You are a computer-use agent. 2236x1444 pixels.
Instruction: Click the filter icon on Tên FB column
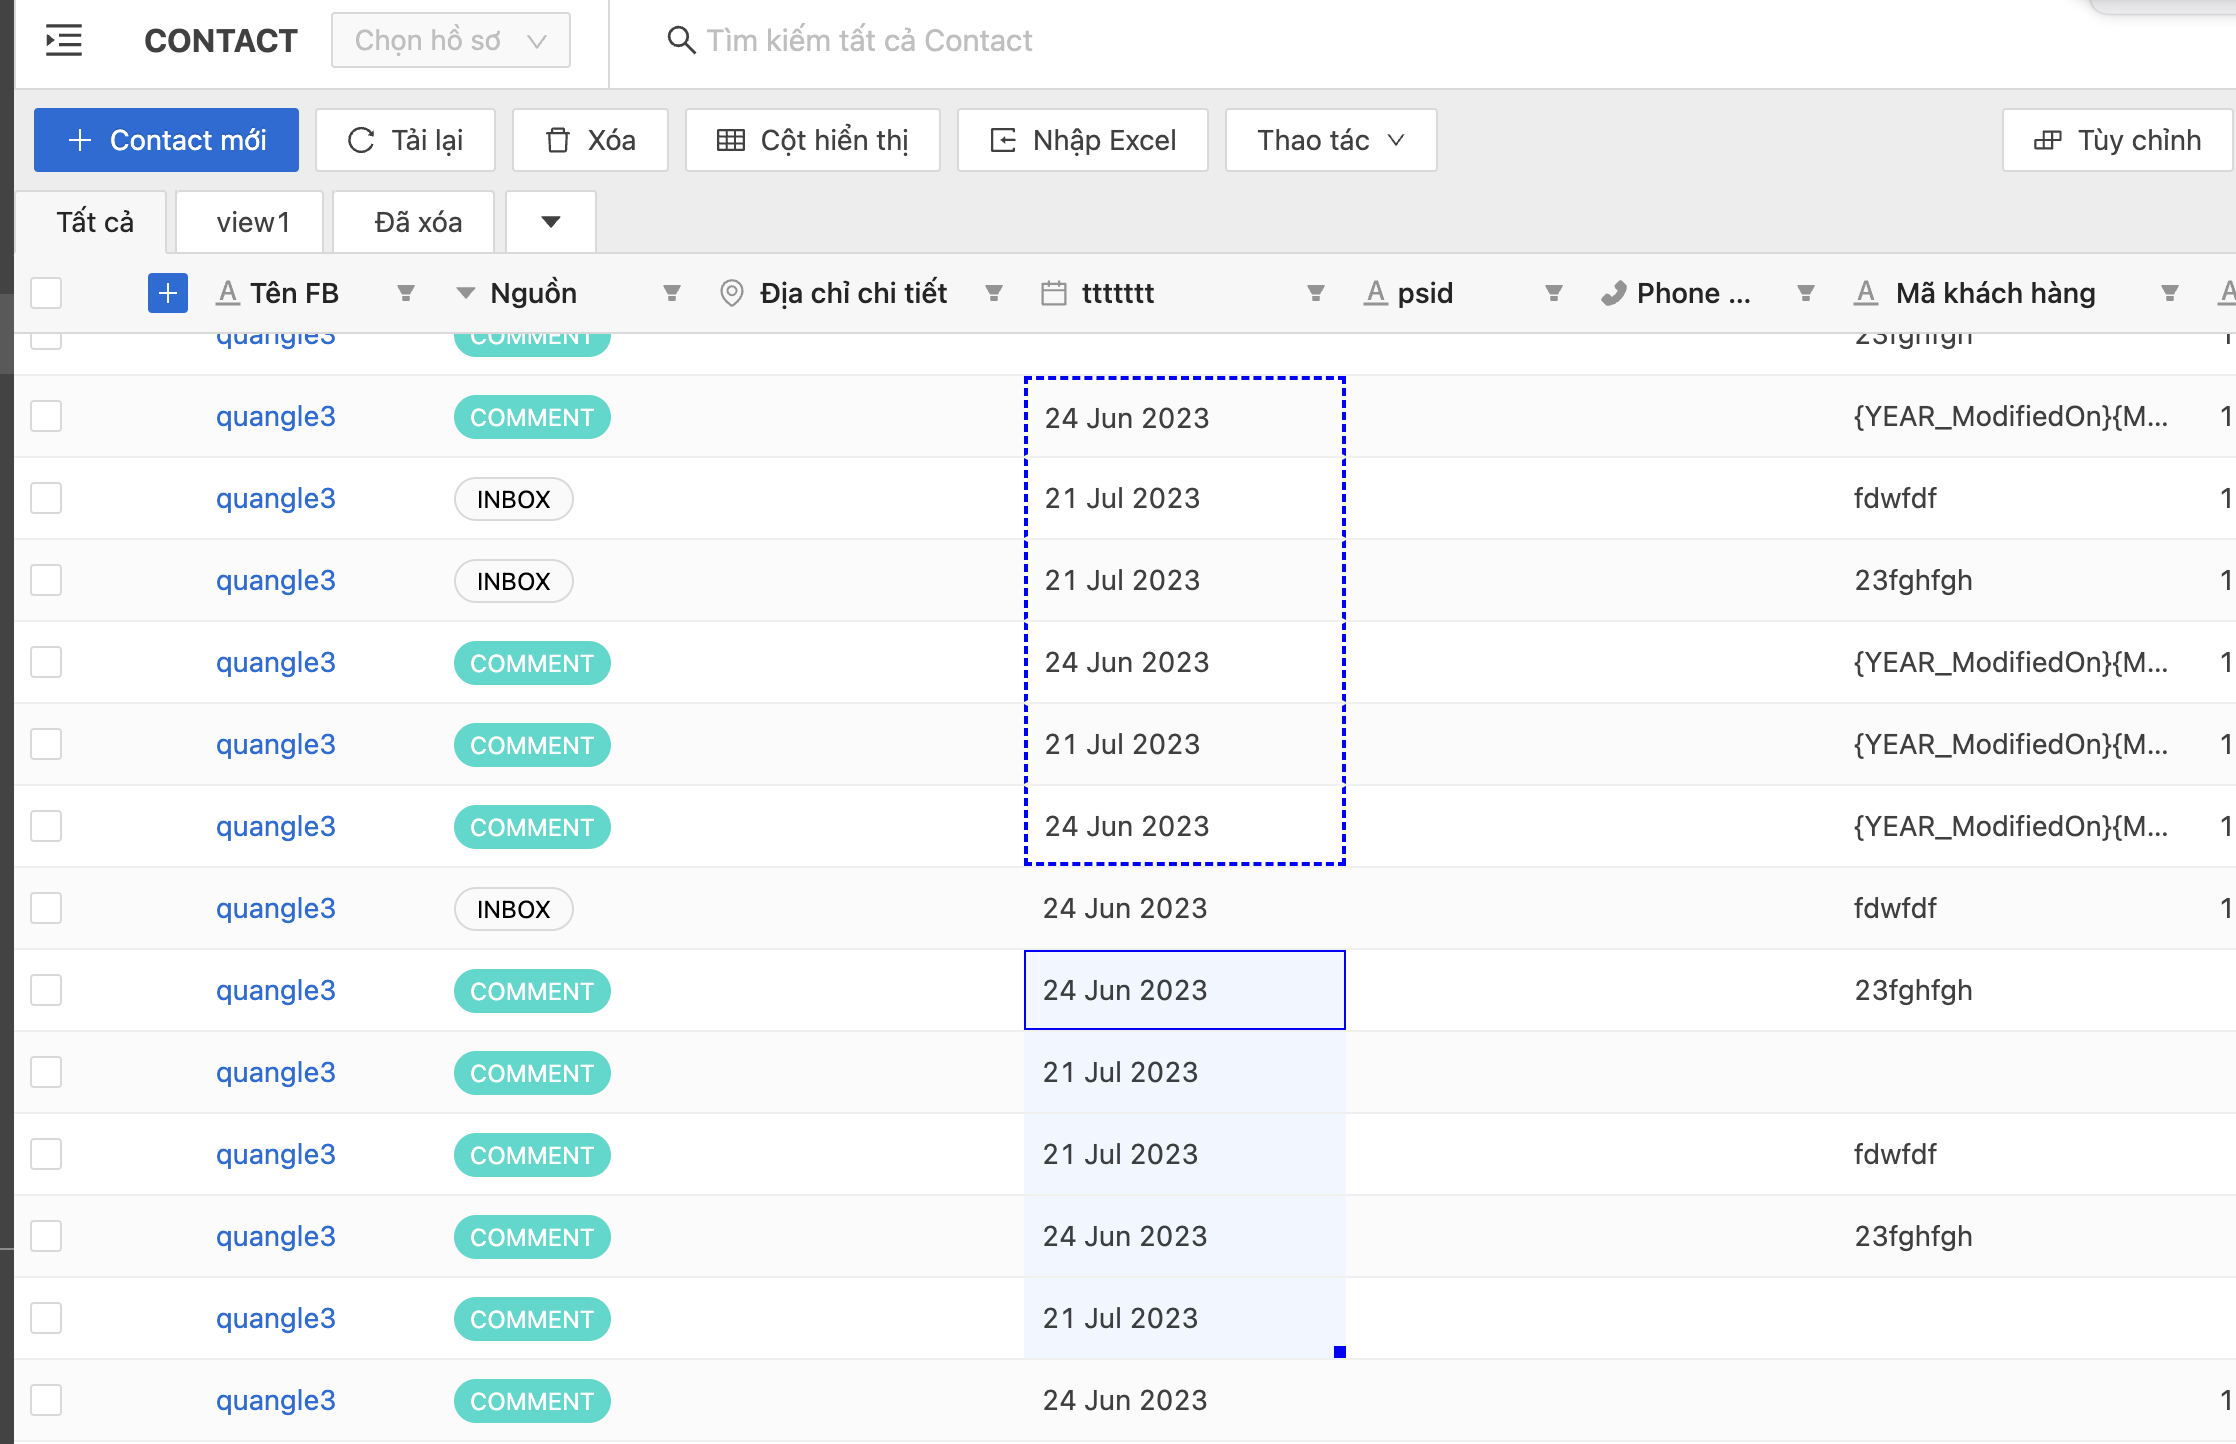coord(405,293)
